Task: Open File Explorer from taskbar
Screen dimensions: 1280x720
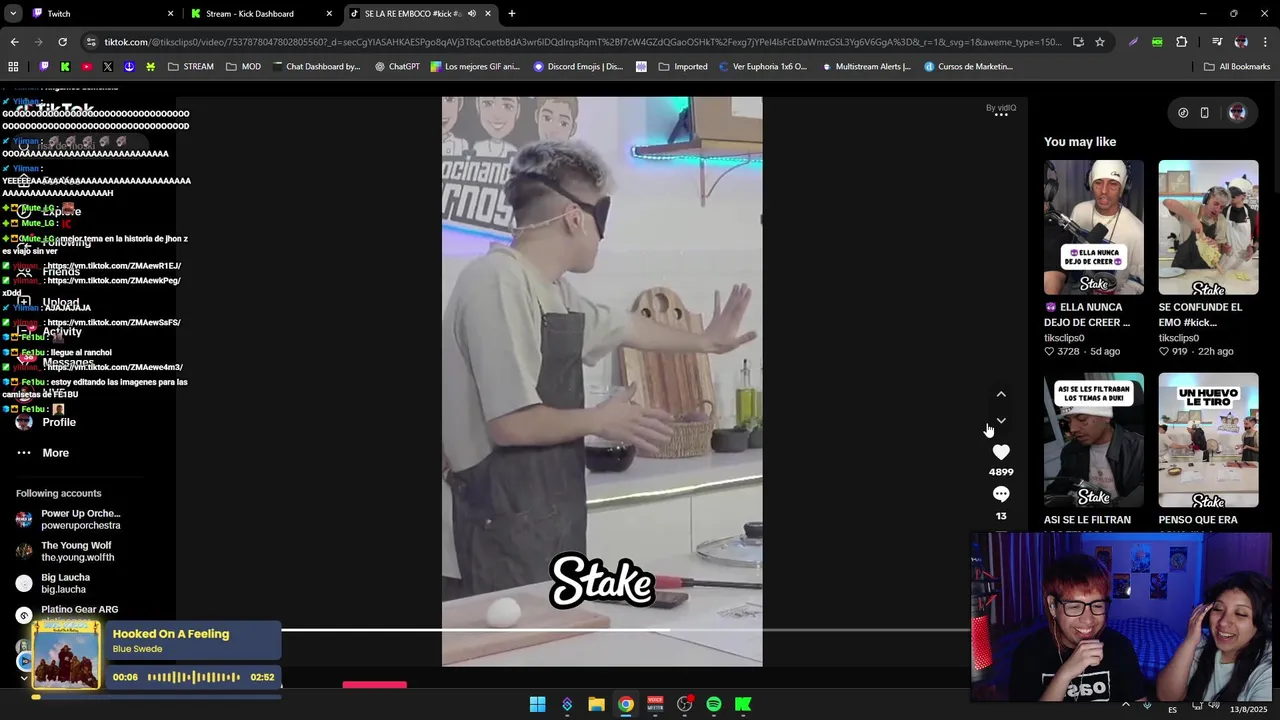Action: click(x=596, y=704)
